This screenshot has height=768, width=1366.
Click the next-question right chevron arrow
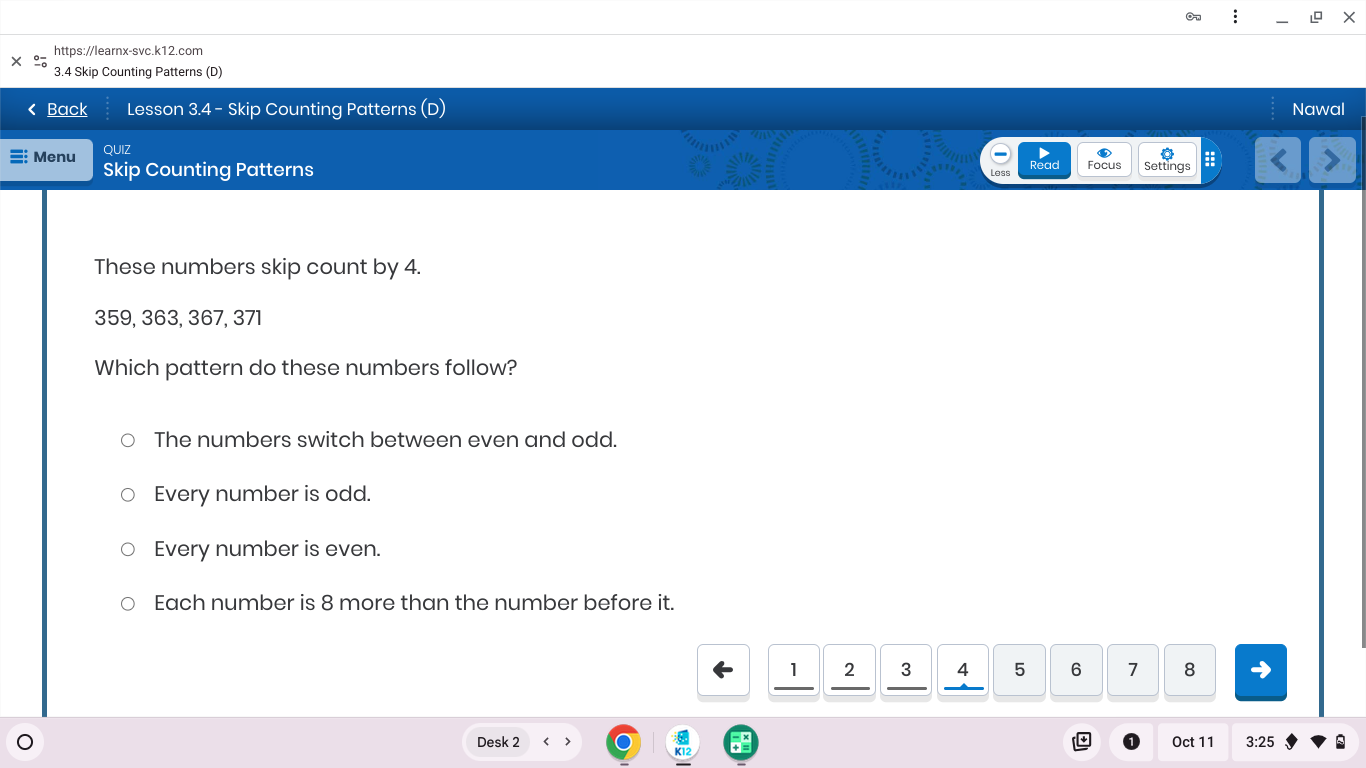(1332, 159)
